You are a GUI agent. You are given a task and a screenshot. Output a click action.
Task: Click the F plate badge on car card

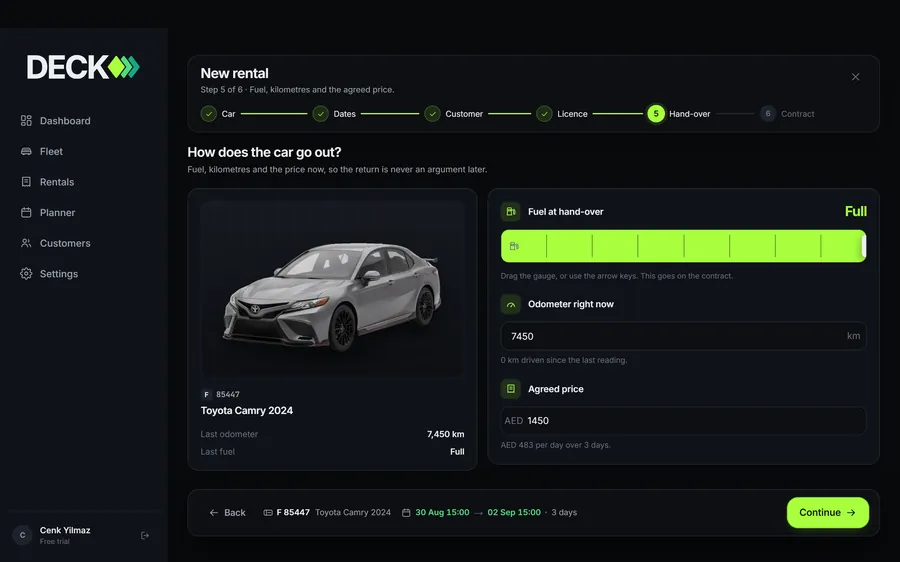[206, 394]
